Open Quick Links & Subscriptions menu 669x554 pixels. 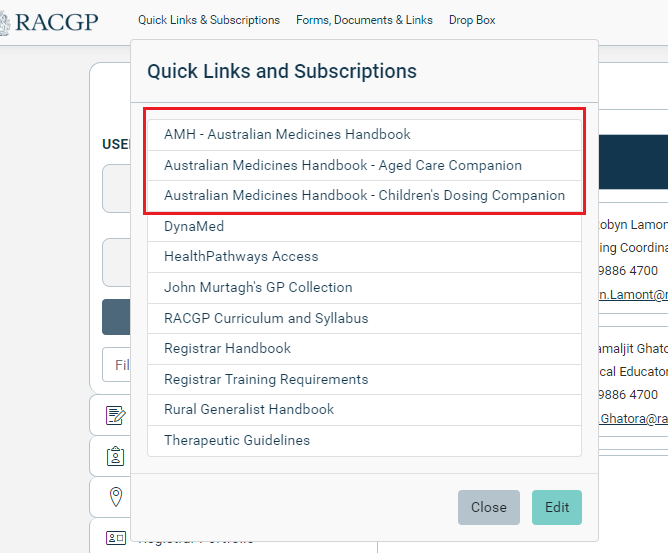[x=209, y=20]
